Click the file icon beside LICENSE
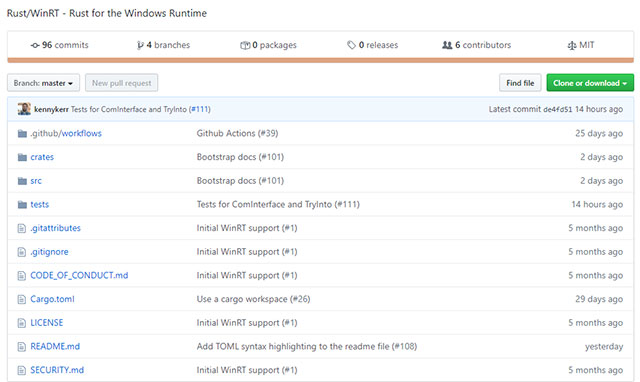640x382 pixels. click(x=22, y=323)
